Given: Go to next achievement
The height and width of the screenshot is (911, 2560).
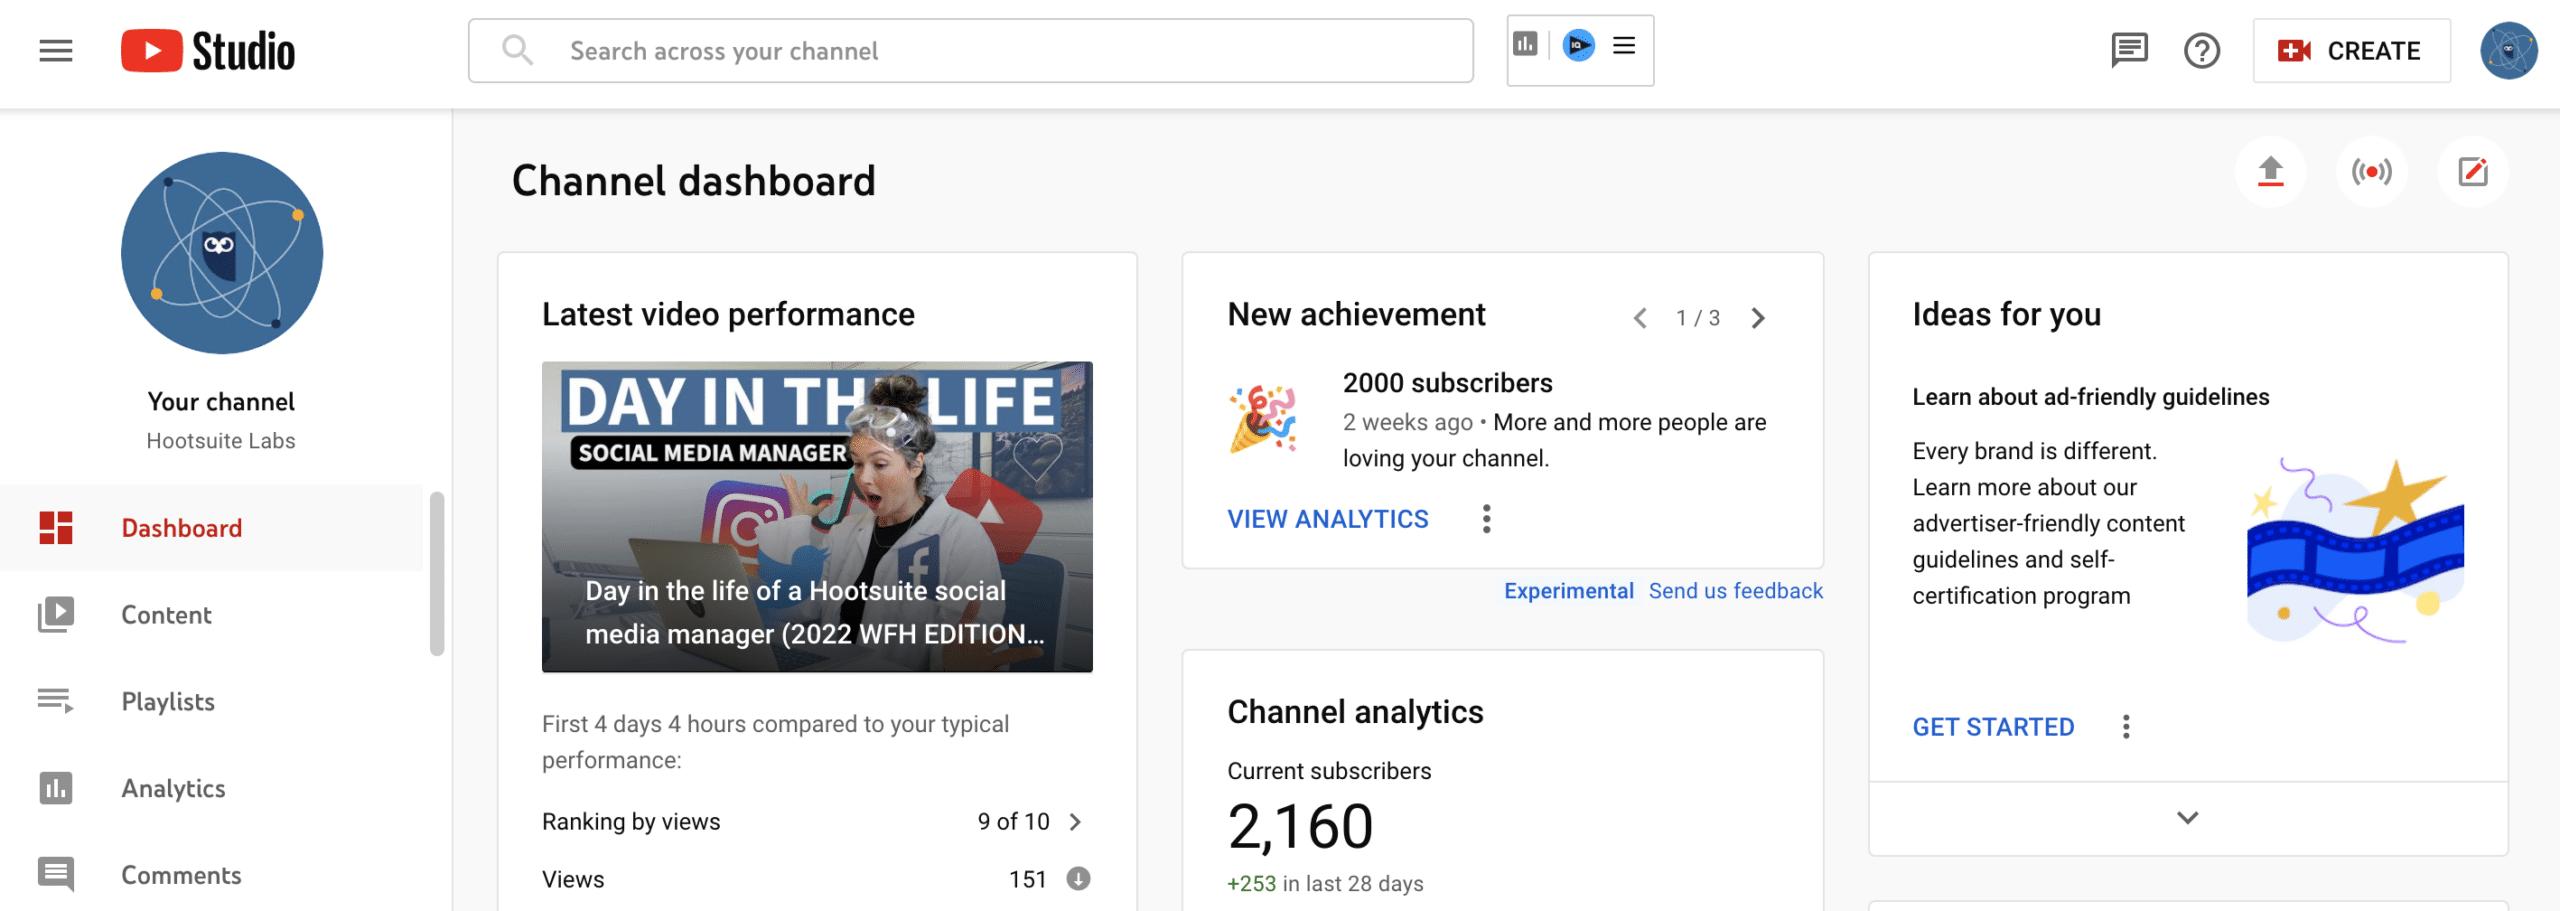Looking at the screenshot, I should pos(1758,318).
